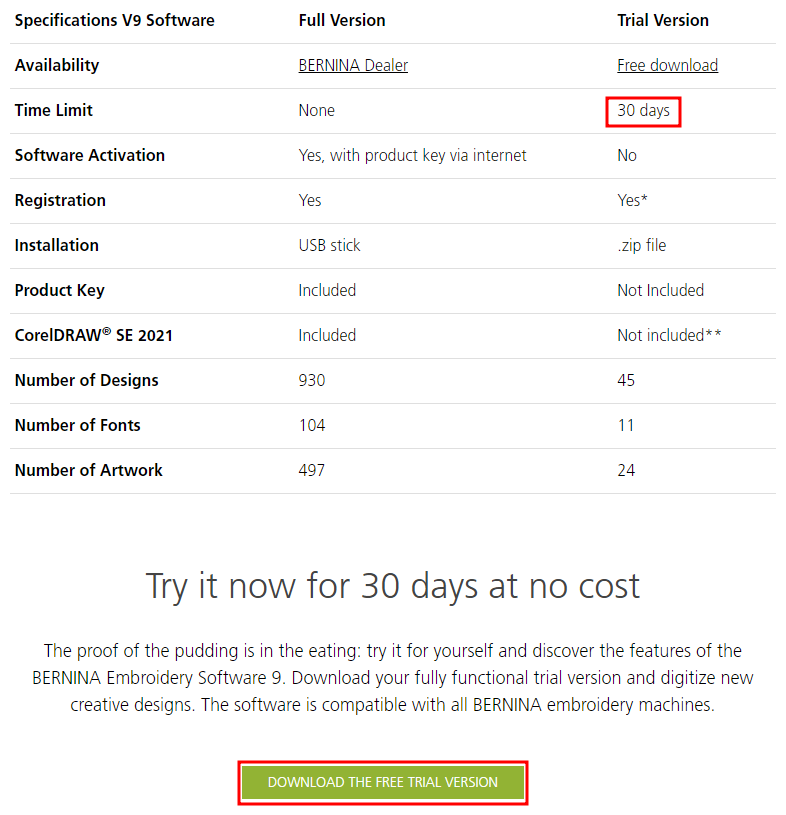Click the '104' fonts value
The image size is (786, 815).
coord(312,425)
